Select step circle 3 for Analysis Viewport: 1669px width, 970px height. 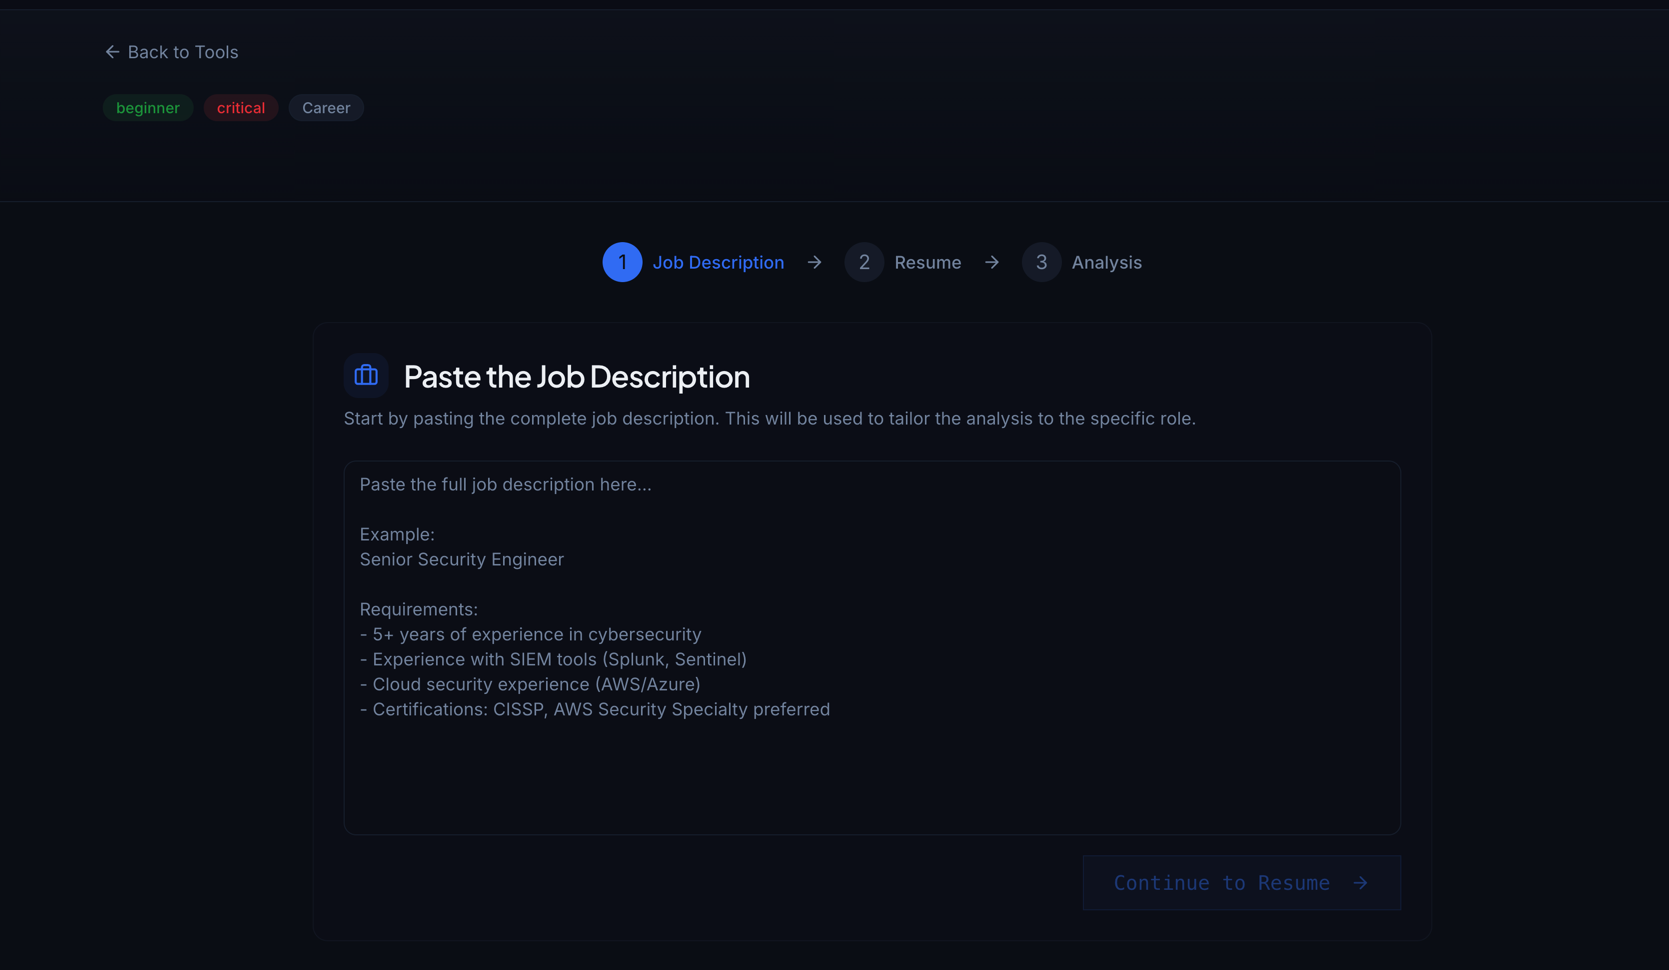click(1041, 262)
